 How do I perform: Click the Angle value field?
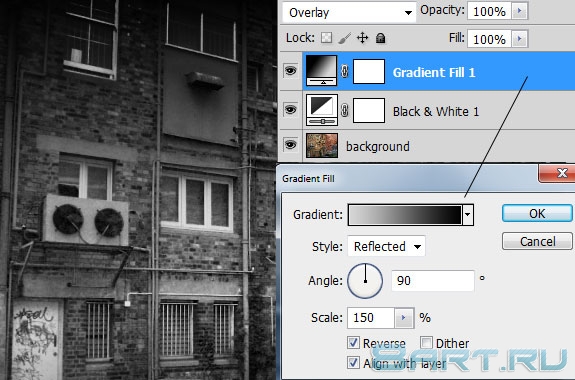click(x=433, y=281)
